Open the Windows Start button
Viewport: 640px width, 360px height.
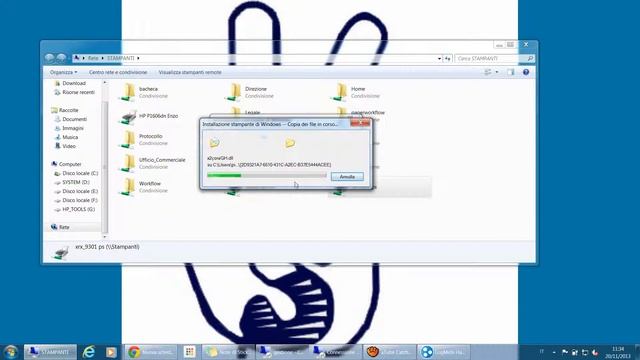point(11,352)
